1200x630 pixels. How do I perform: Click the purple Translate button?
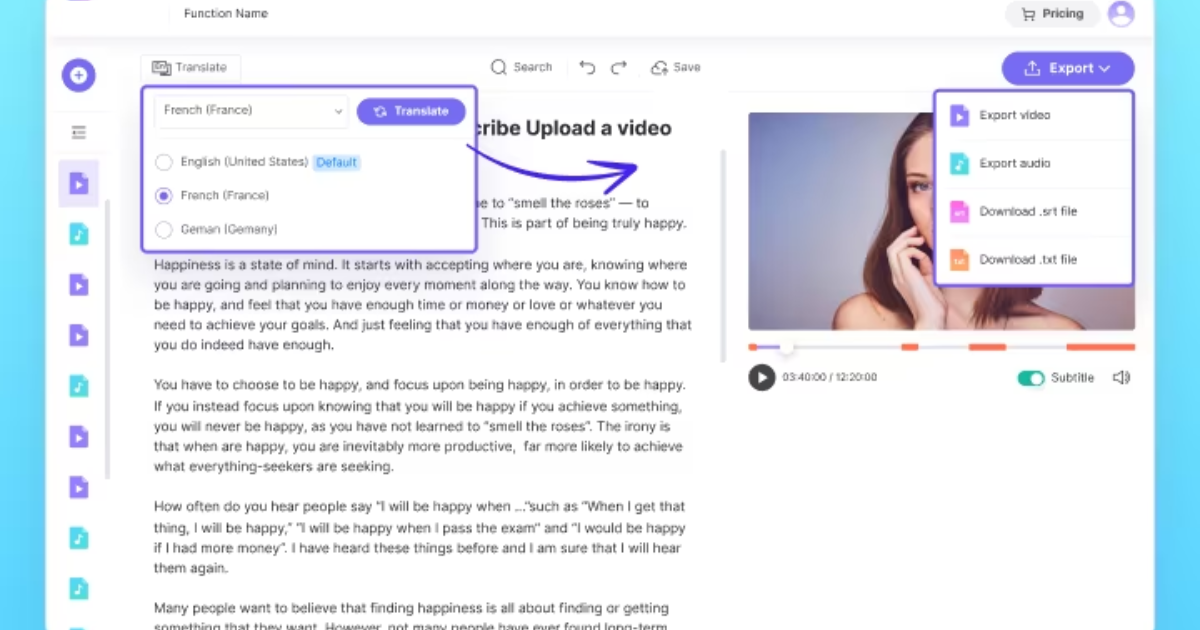pos(411,111)
